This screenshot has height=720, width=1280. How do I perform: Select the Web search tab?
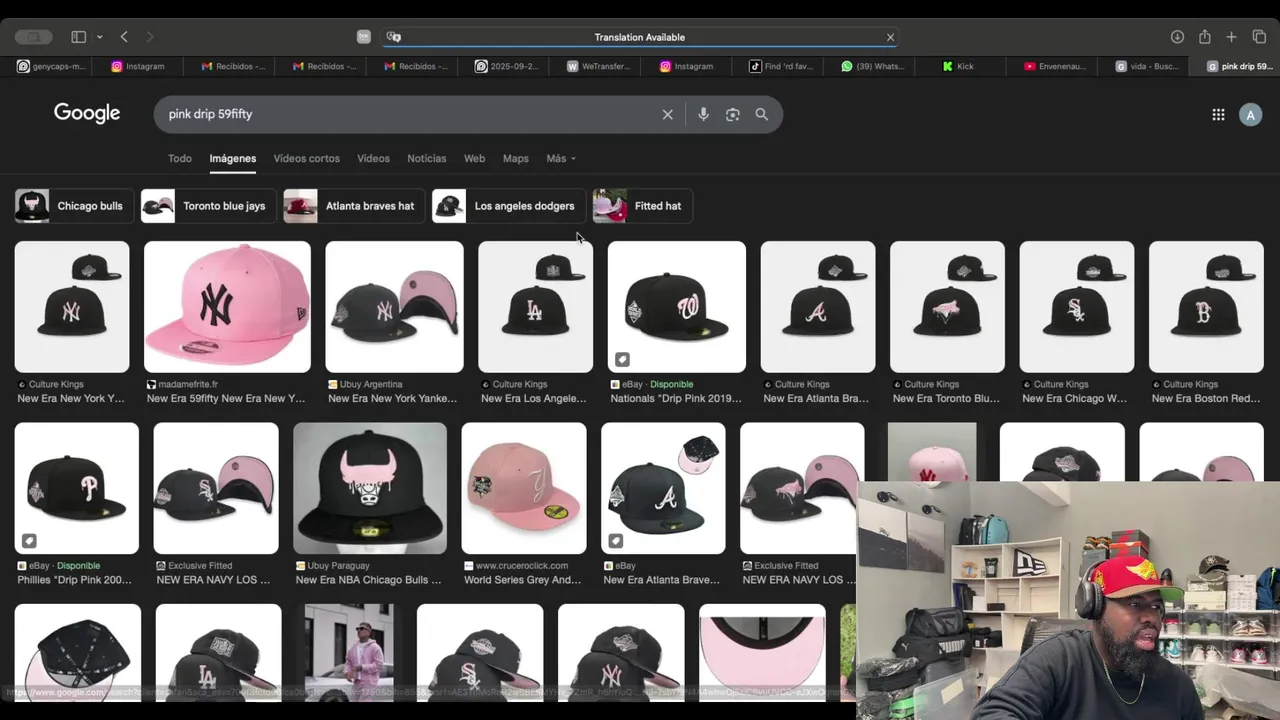474,158
